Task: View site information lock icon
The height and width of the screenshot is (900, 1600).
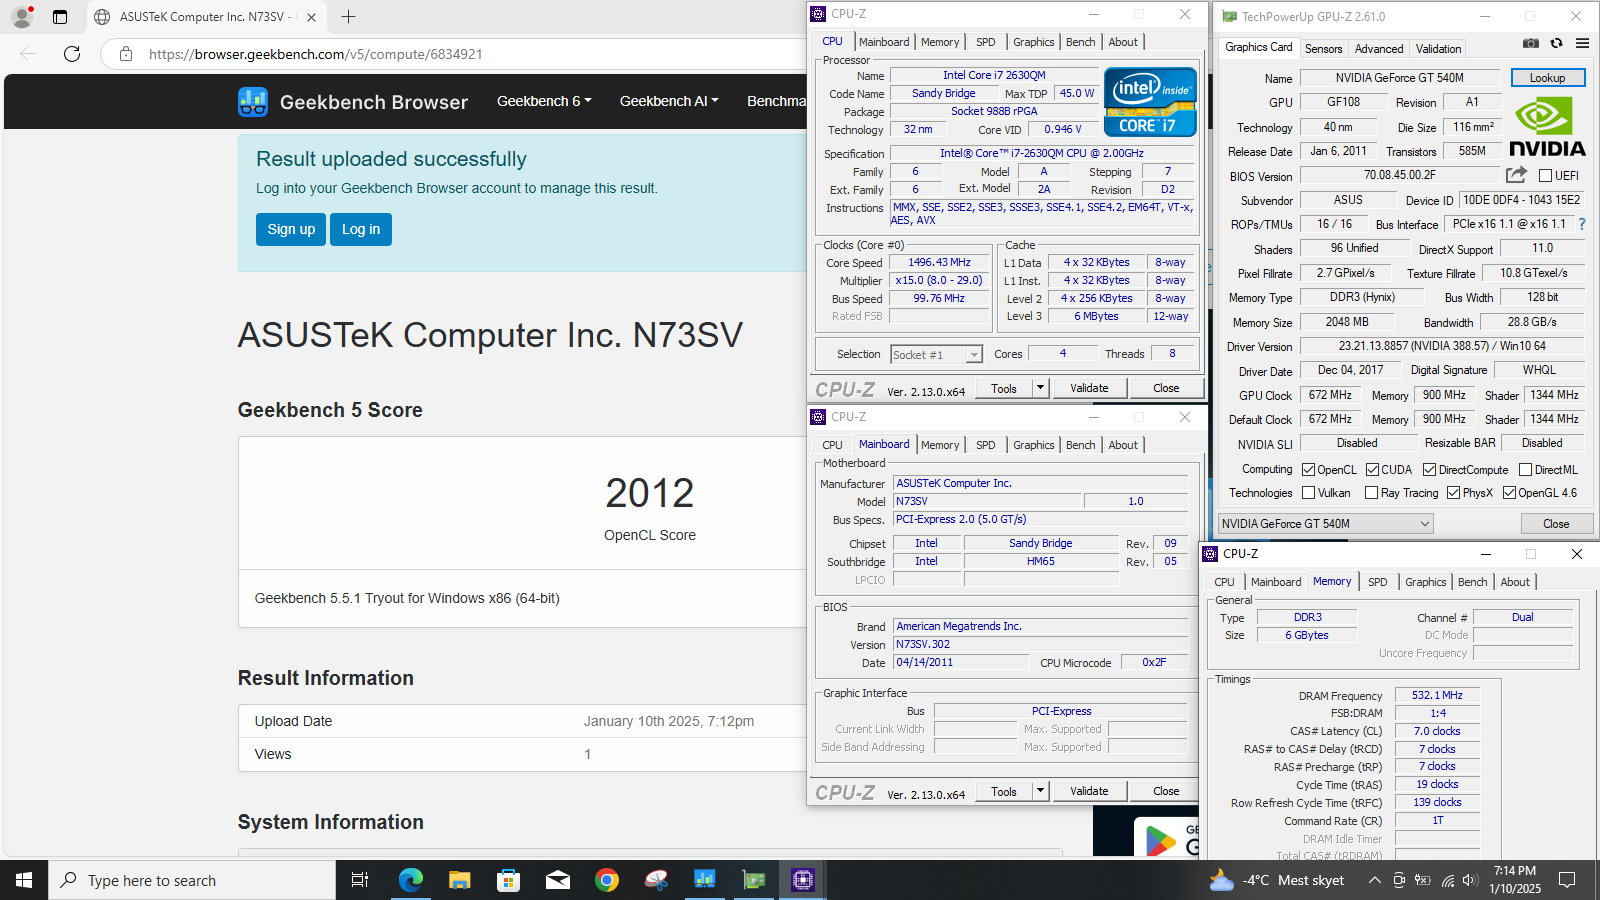Action: (x=126, y=54)
